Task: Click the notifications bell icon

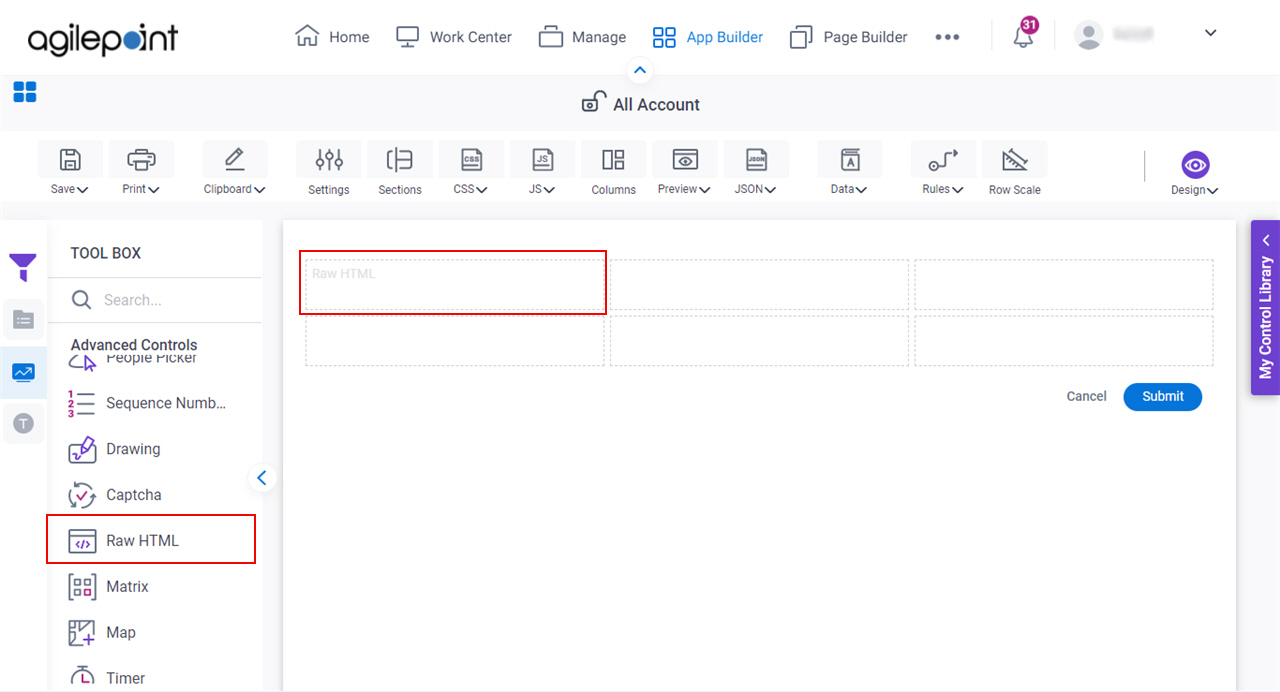Action: [x=1023, y=35]
